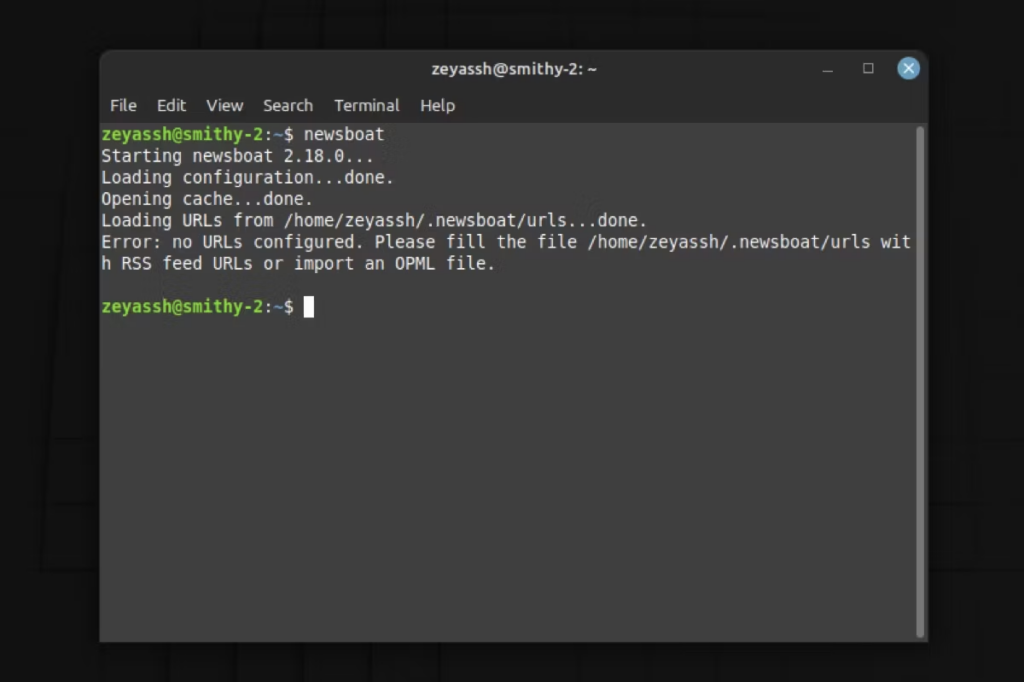Minimize the terminal window
Viewport: 1024px width, 682px height.
[827, 69]
